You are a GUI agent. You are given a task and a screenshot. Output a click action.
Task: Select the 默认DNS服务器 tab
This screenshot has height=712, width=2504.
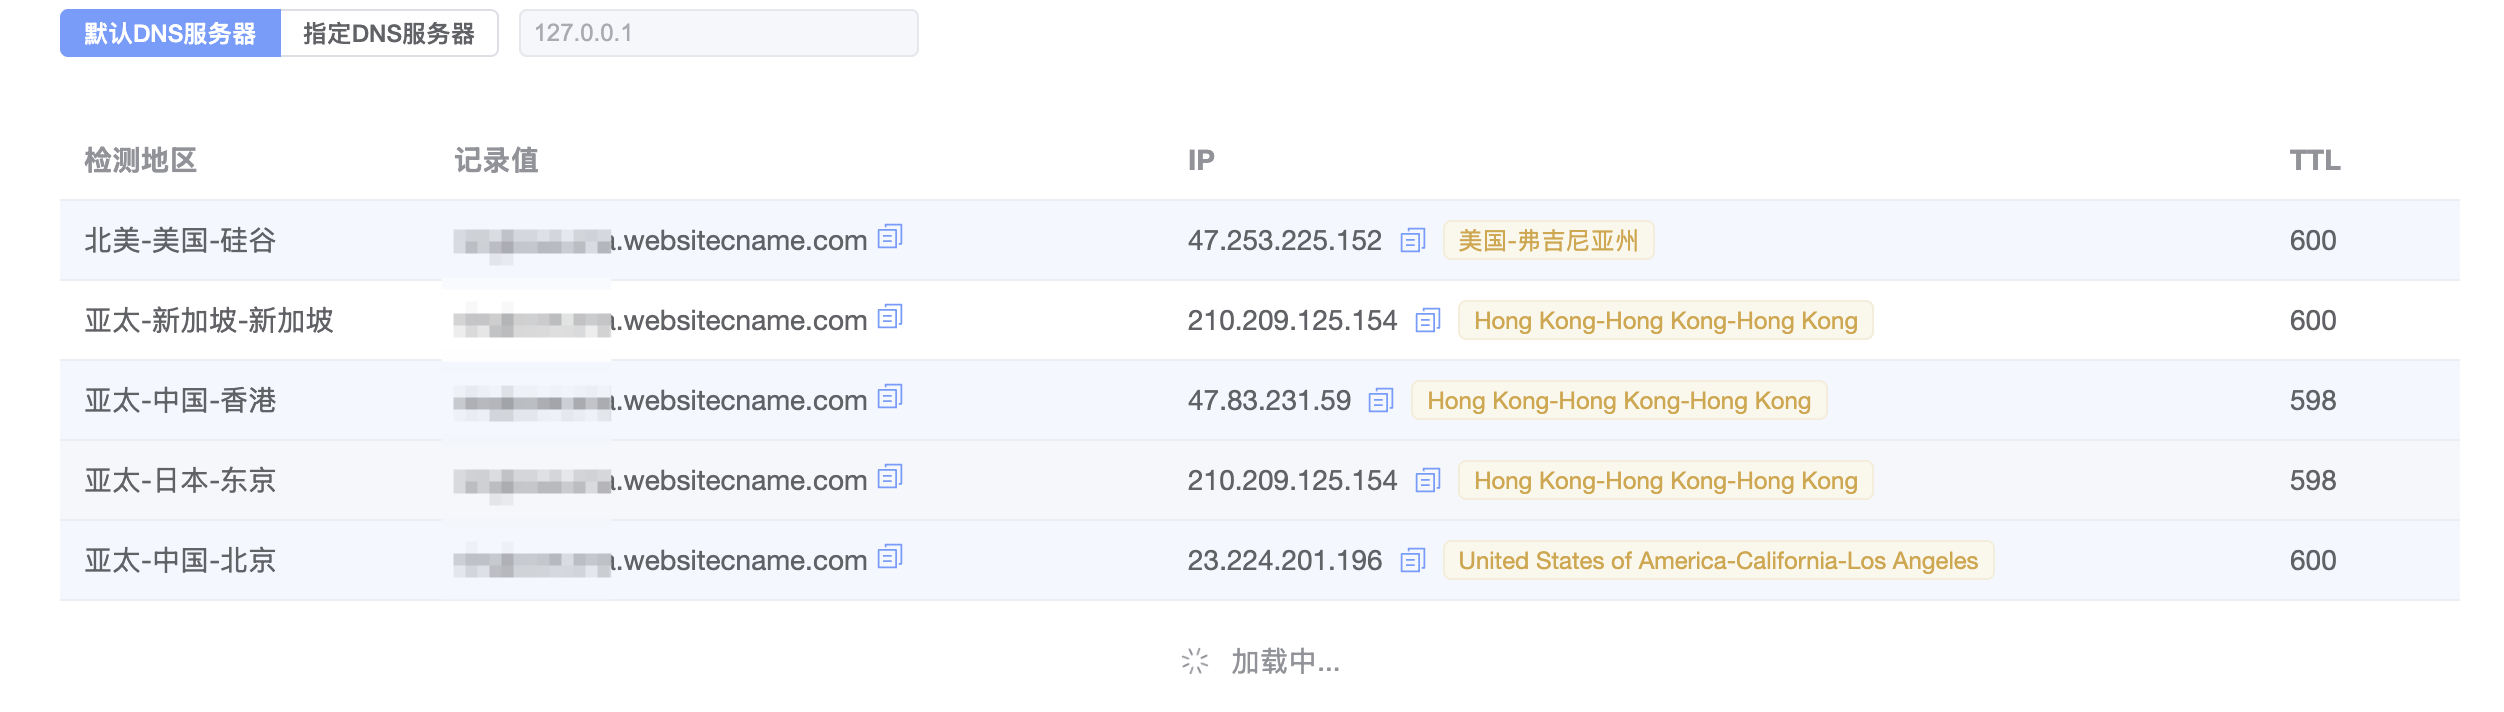click(x=171, y=32)
